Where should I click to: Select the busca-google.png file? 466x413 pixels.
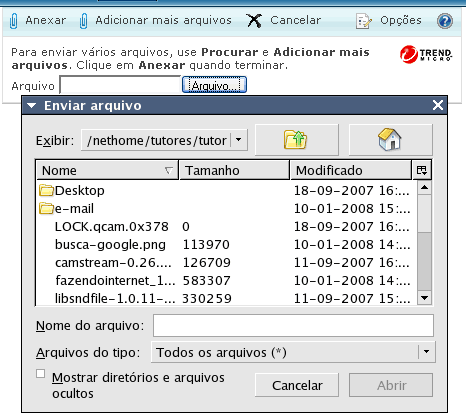click(110, 245)
